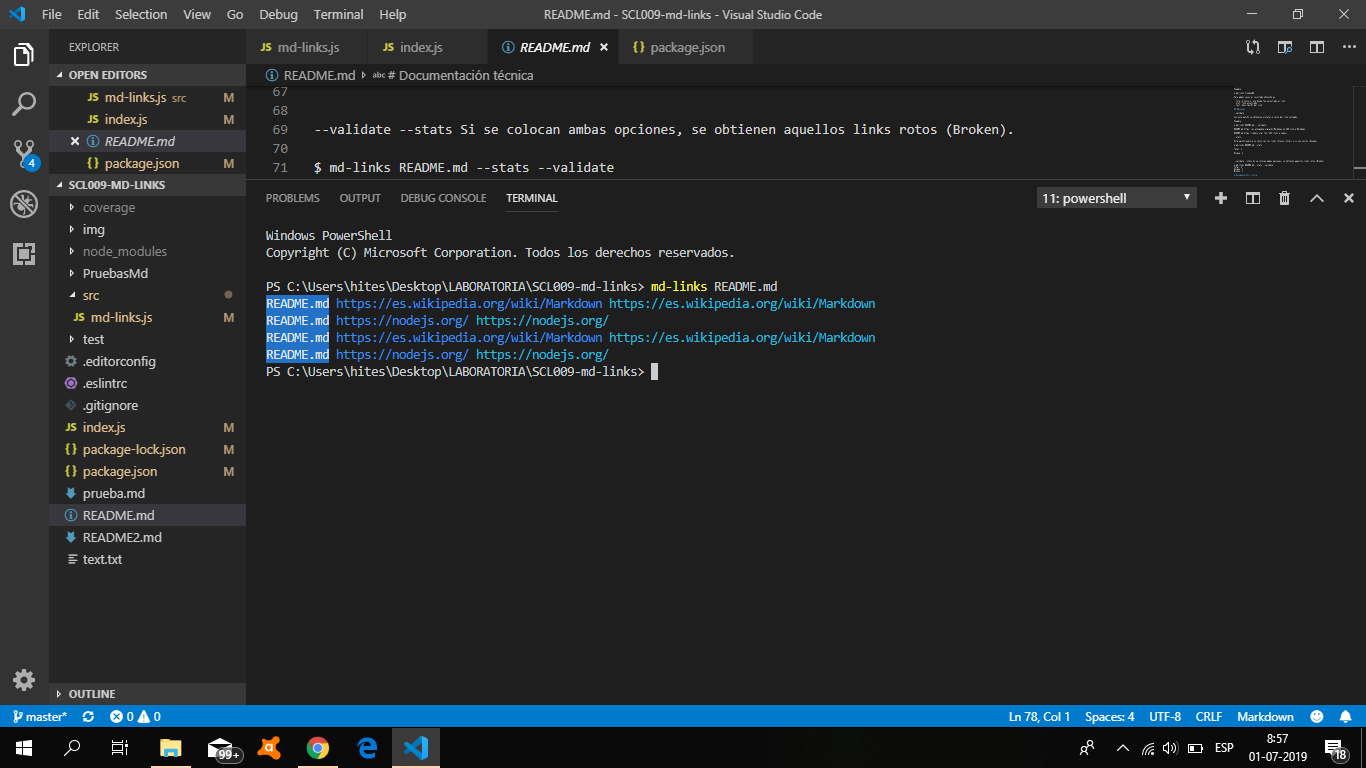Open the File menu

[52, 14]
